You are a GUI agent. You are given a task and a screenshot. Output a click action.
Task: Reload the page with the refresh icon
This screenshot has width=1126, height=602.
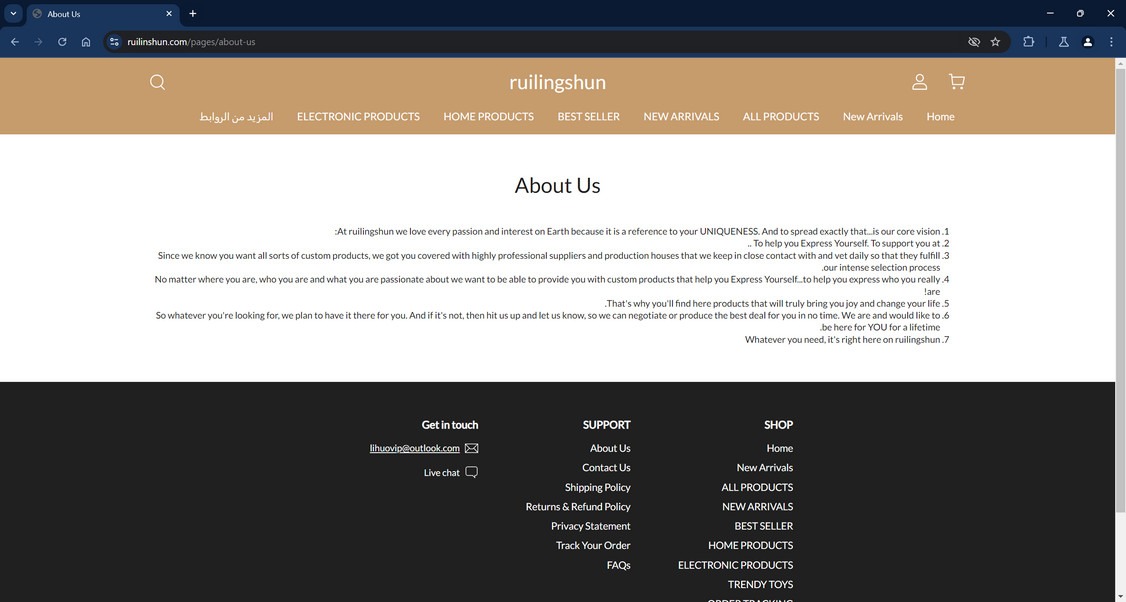point(62,42)
